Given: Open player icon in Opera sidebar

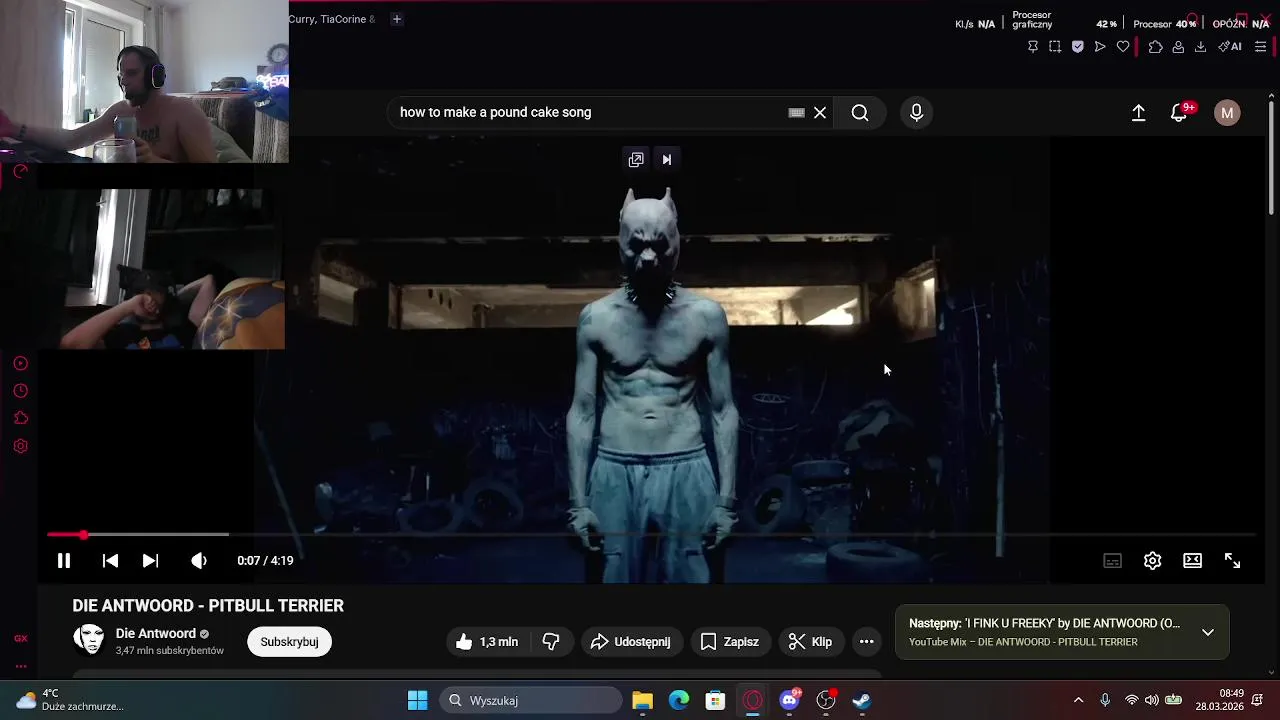Looking at the screenshot, I should [20, 364].
